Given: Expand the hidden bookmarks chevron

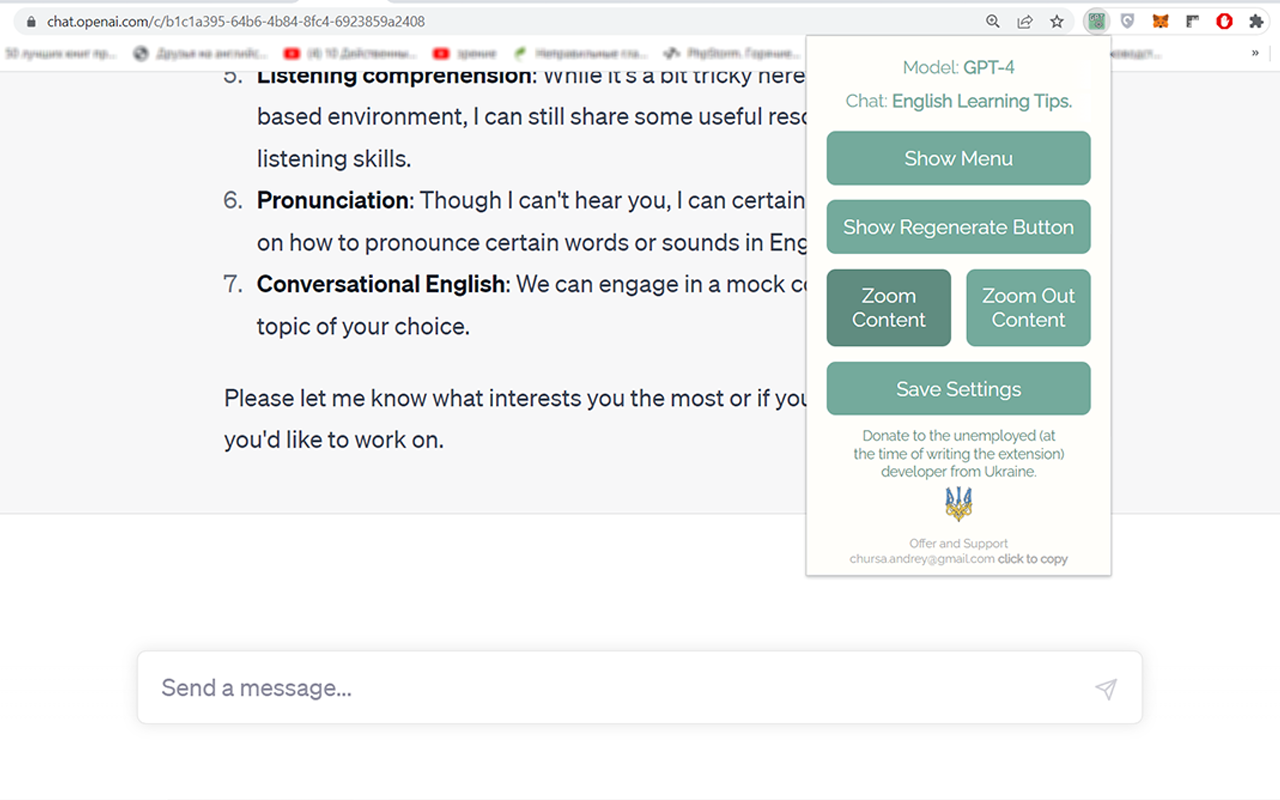Looking at the screenshot, I should [1255, 53].
